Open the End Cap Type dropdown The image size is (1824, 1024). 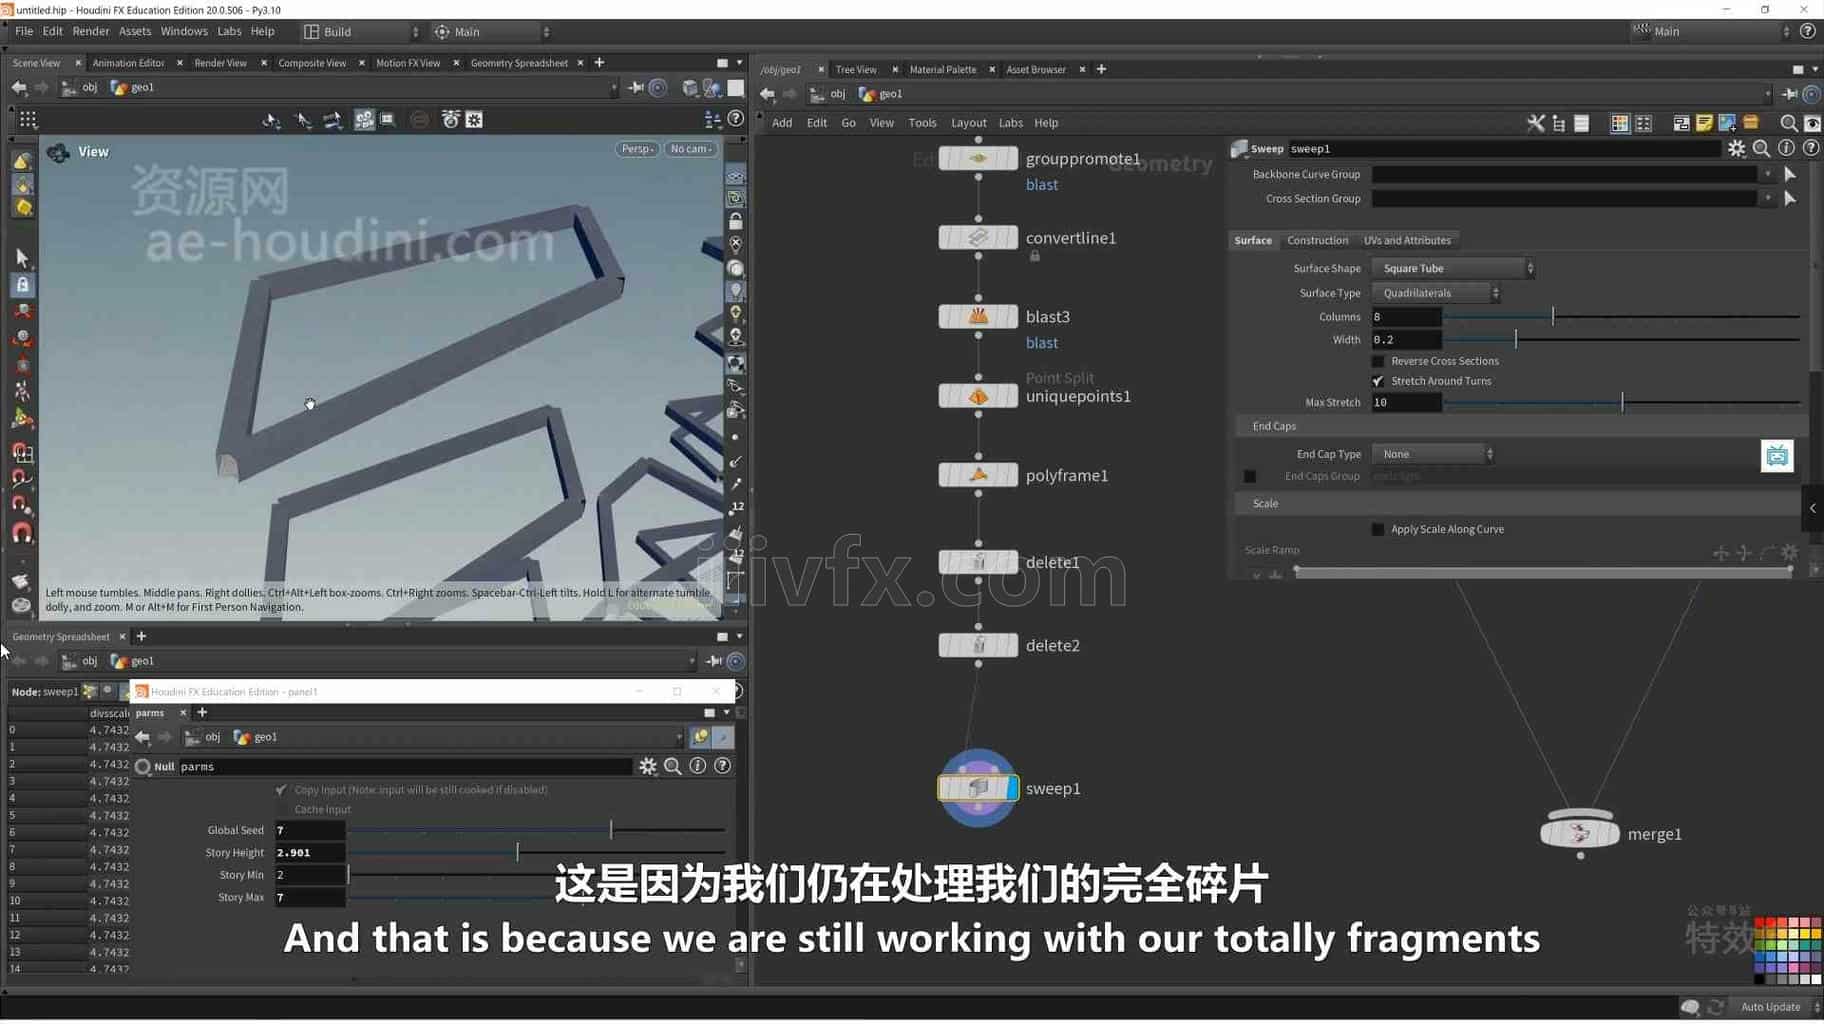(x=1433, y=454)
